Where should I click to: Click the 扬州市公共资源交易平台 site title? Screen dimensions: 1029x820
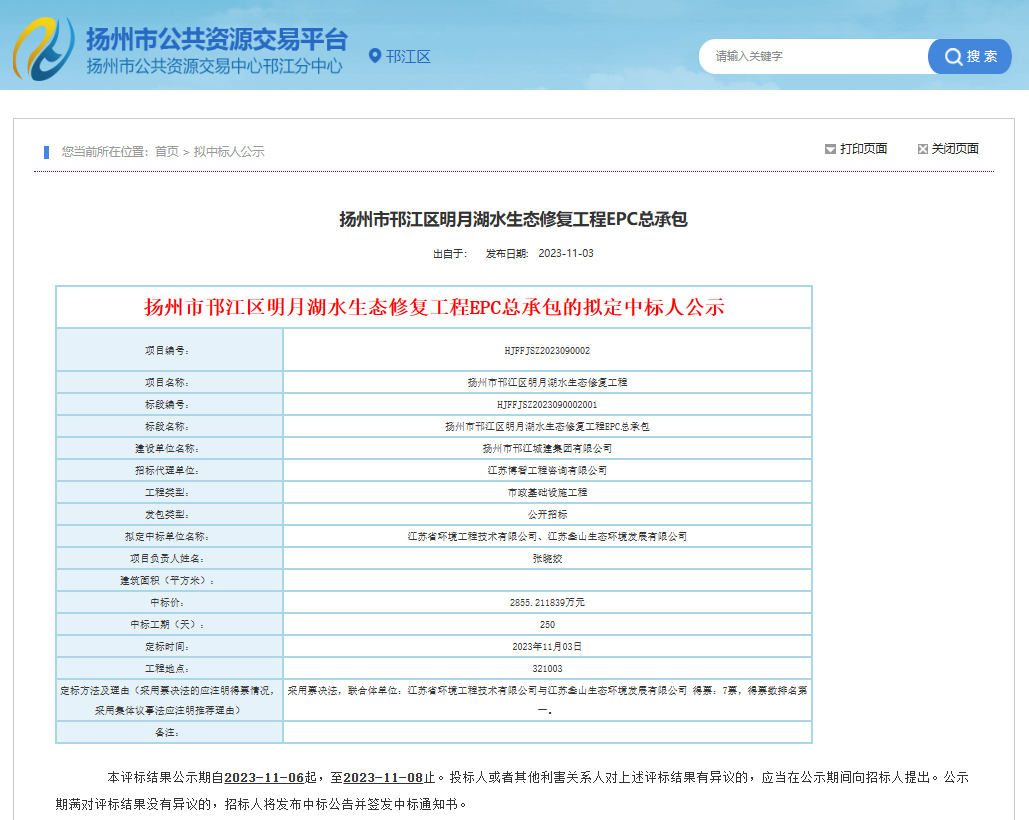[x=217, y=39]
